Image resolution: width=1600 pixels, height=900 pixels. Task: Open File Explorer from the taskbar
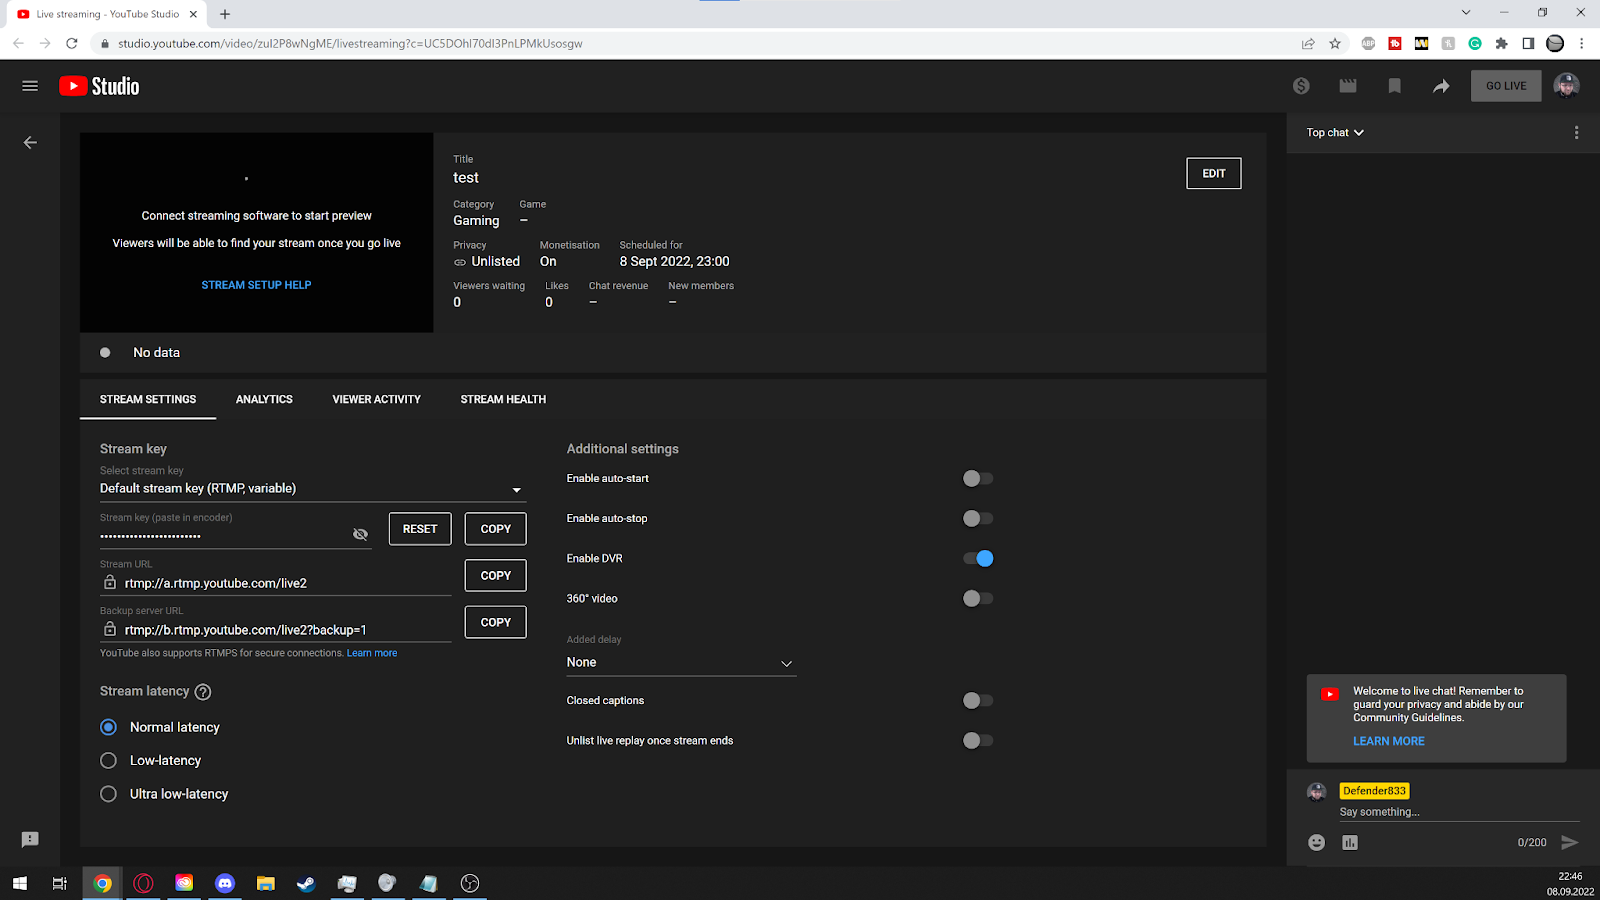coord(265,883)
